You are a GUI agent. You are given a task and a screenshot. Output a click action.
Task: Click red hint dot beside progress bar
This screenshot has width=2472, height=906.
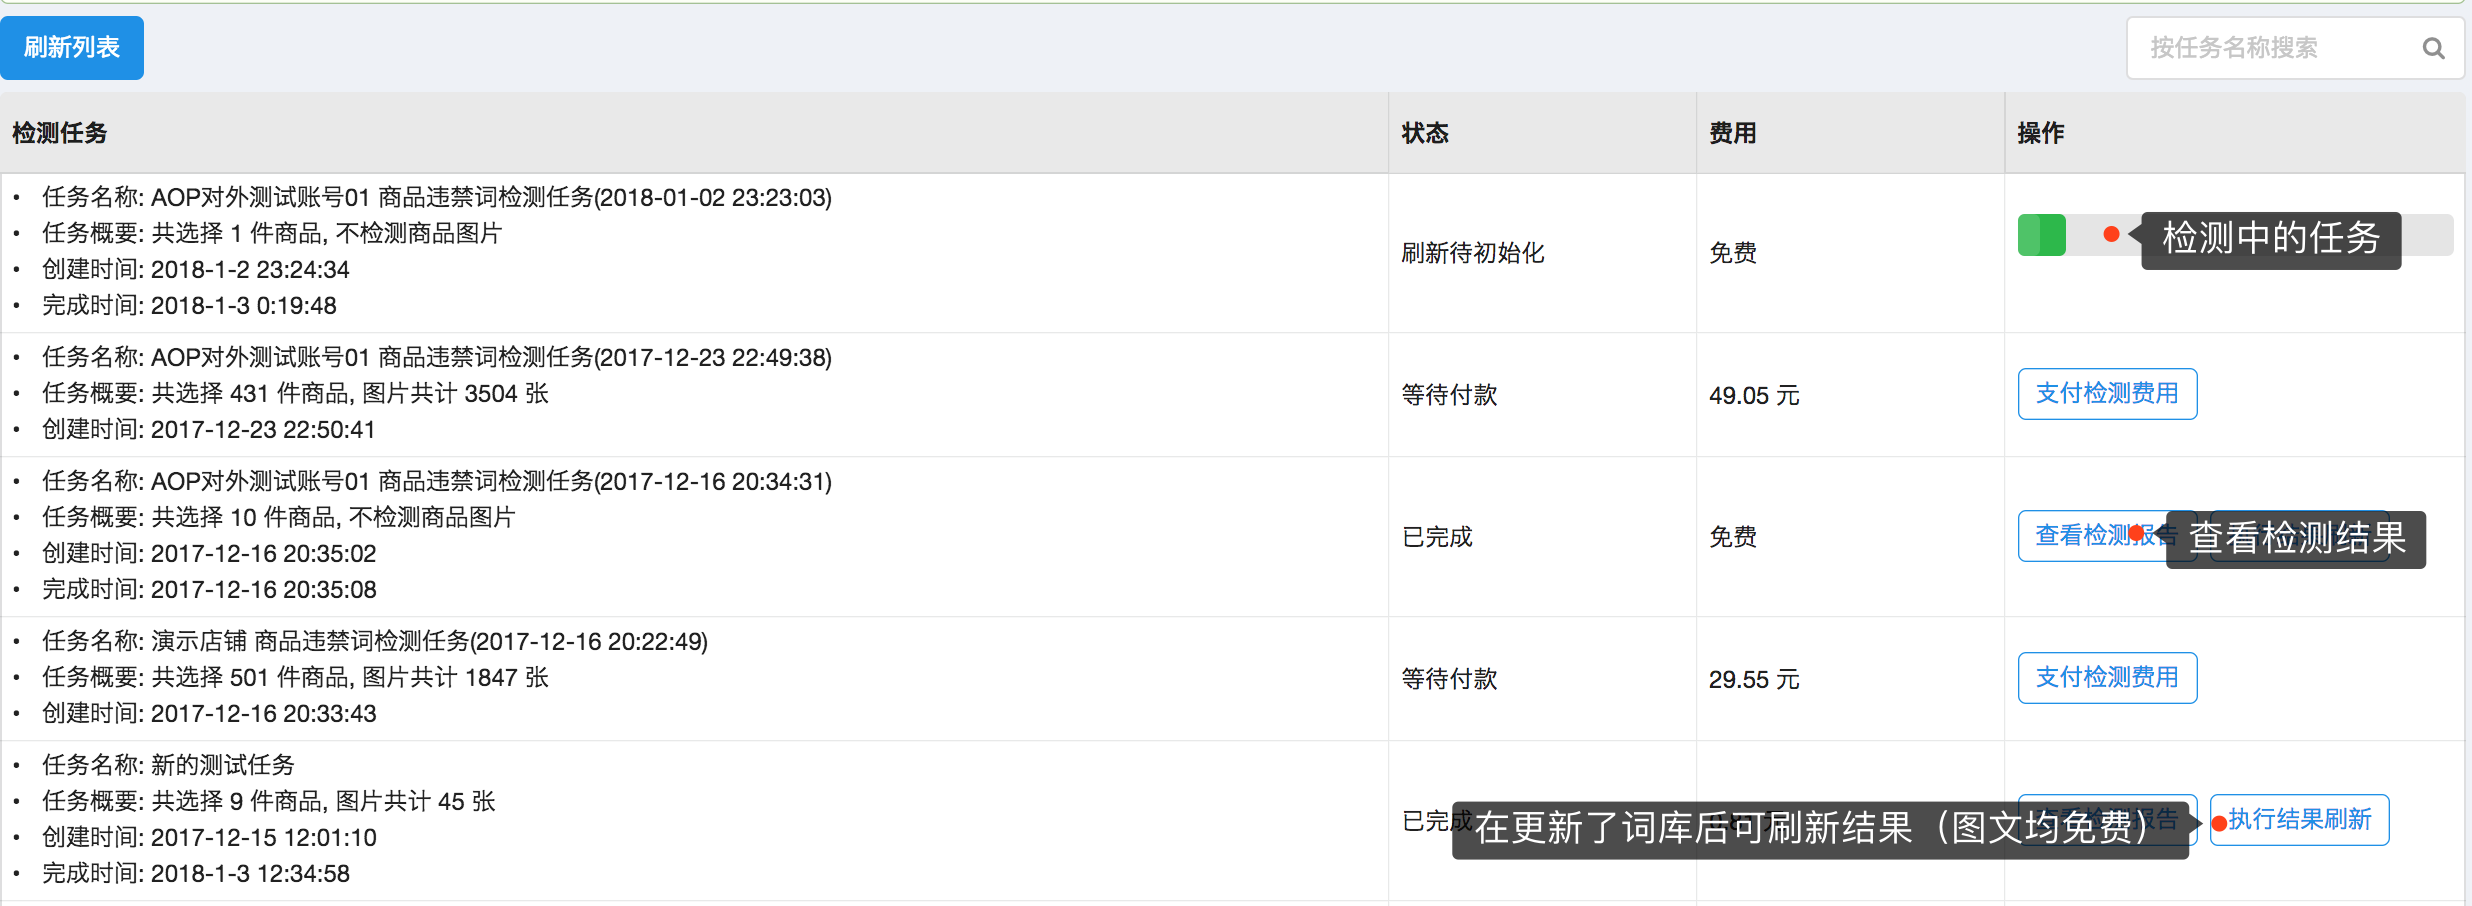[2111, 234]
